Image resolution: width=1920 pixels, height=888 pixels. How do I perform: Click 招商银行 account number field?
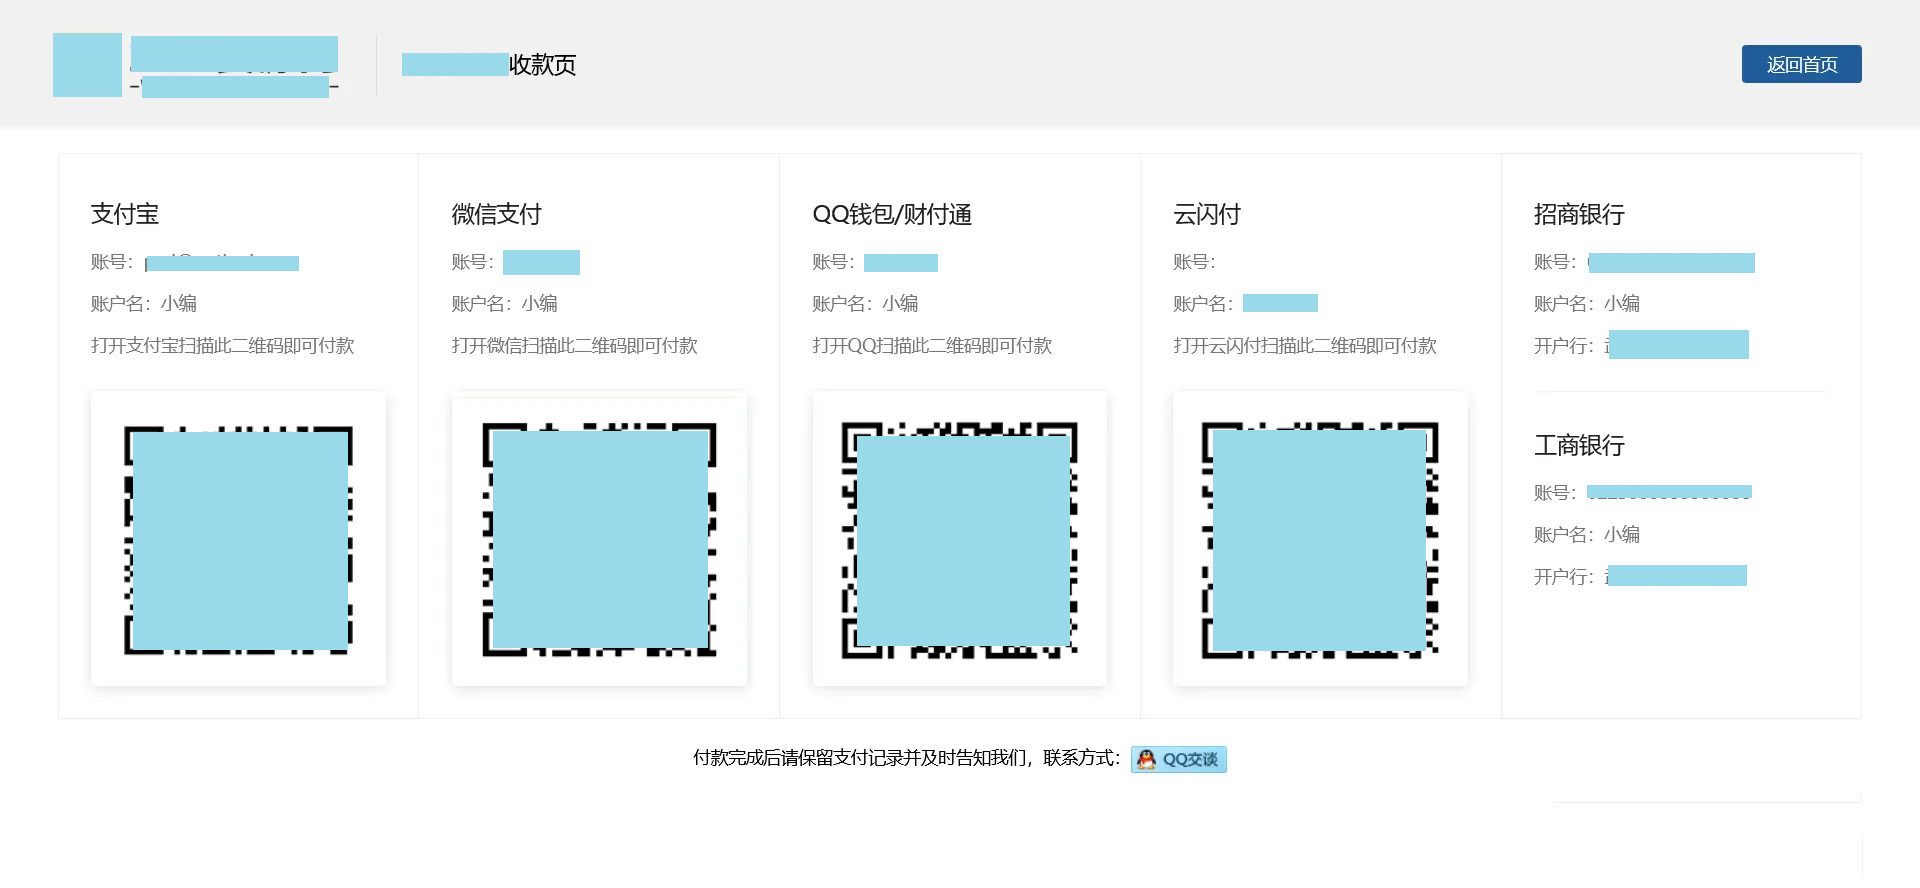[1671, 262]
